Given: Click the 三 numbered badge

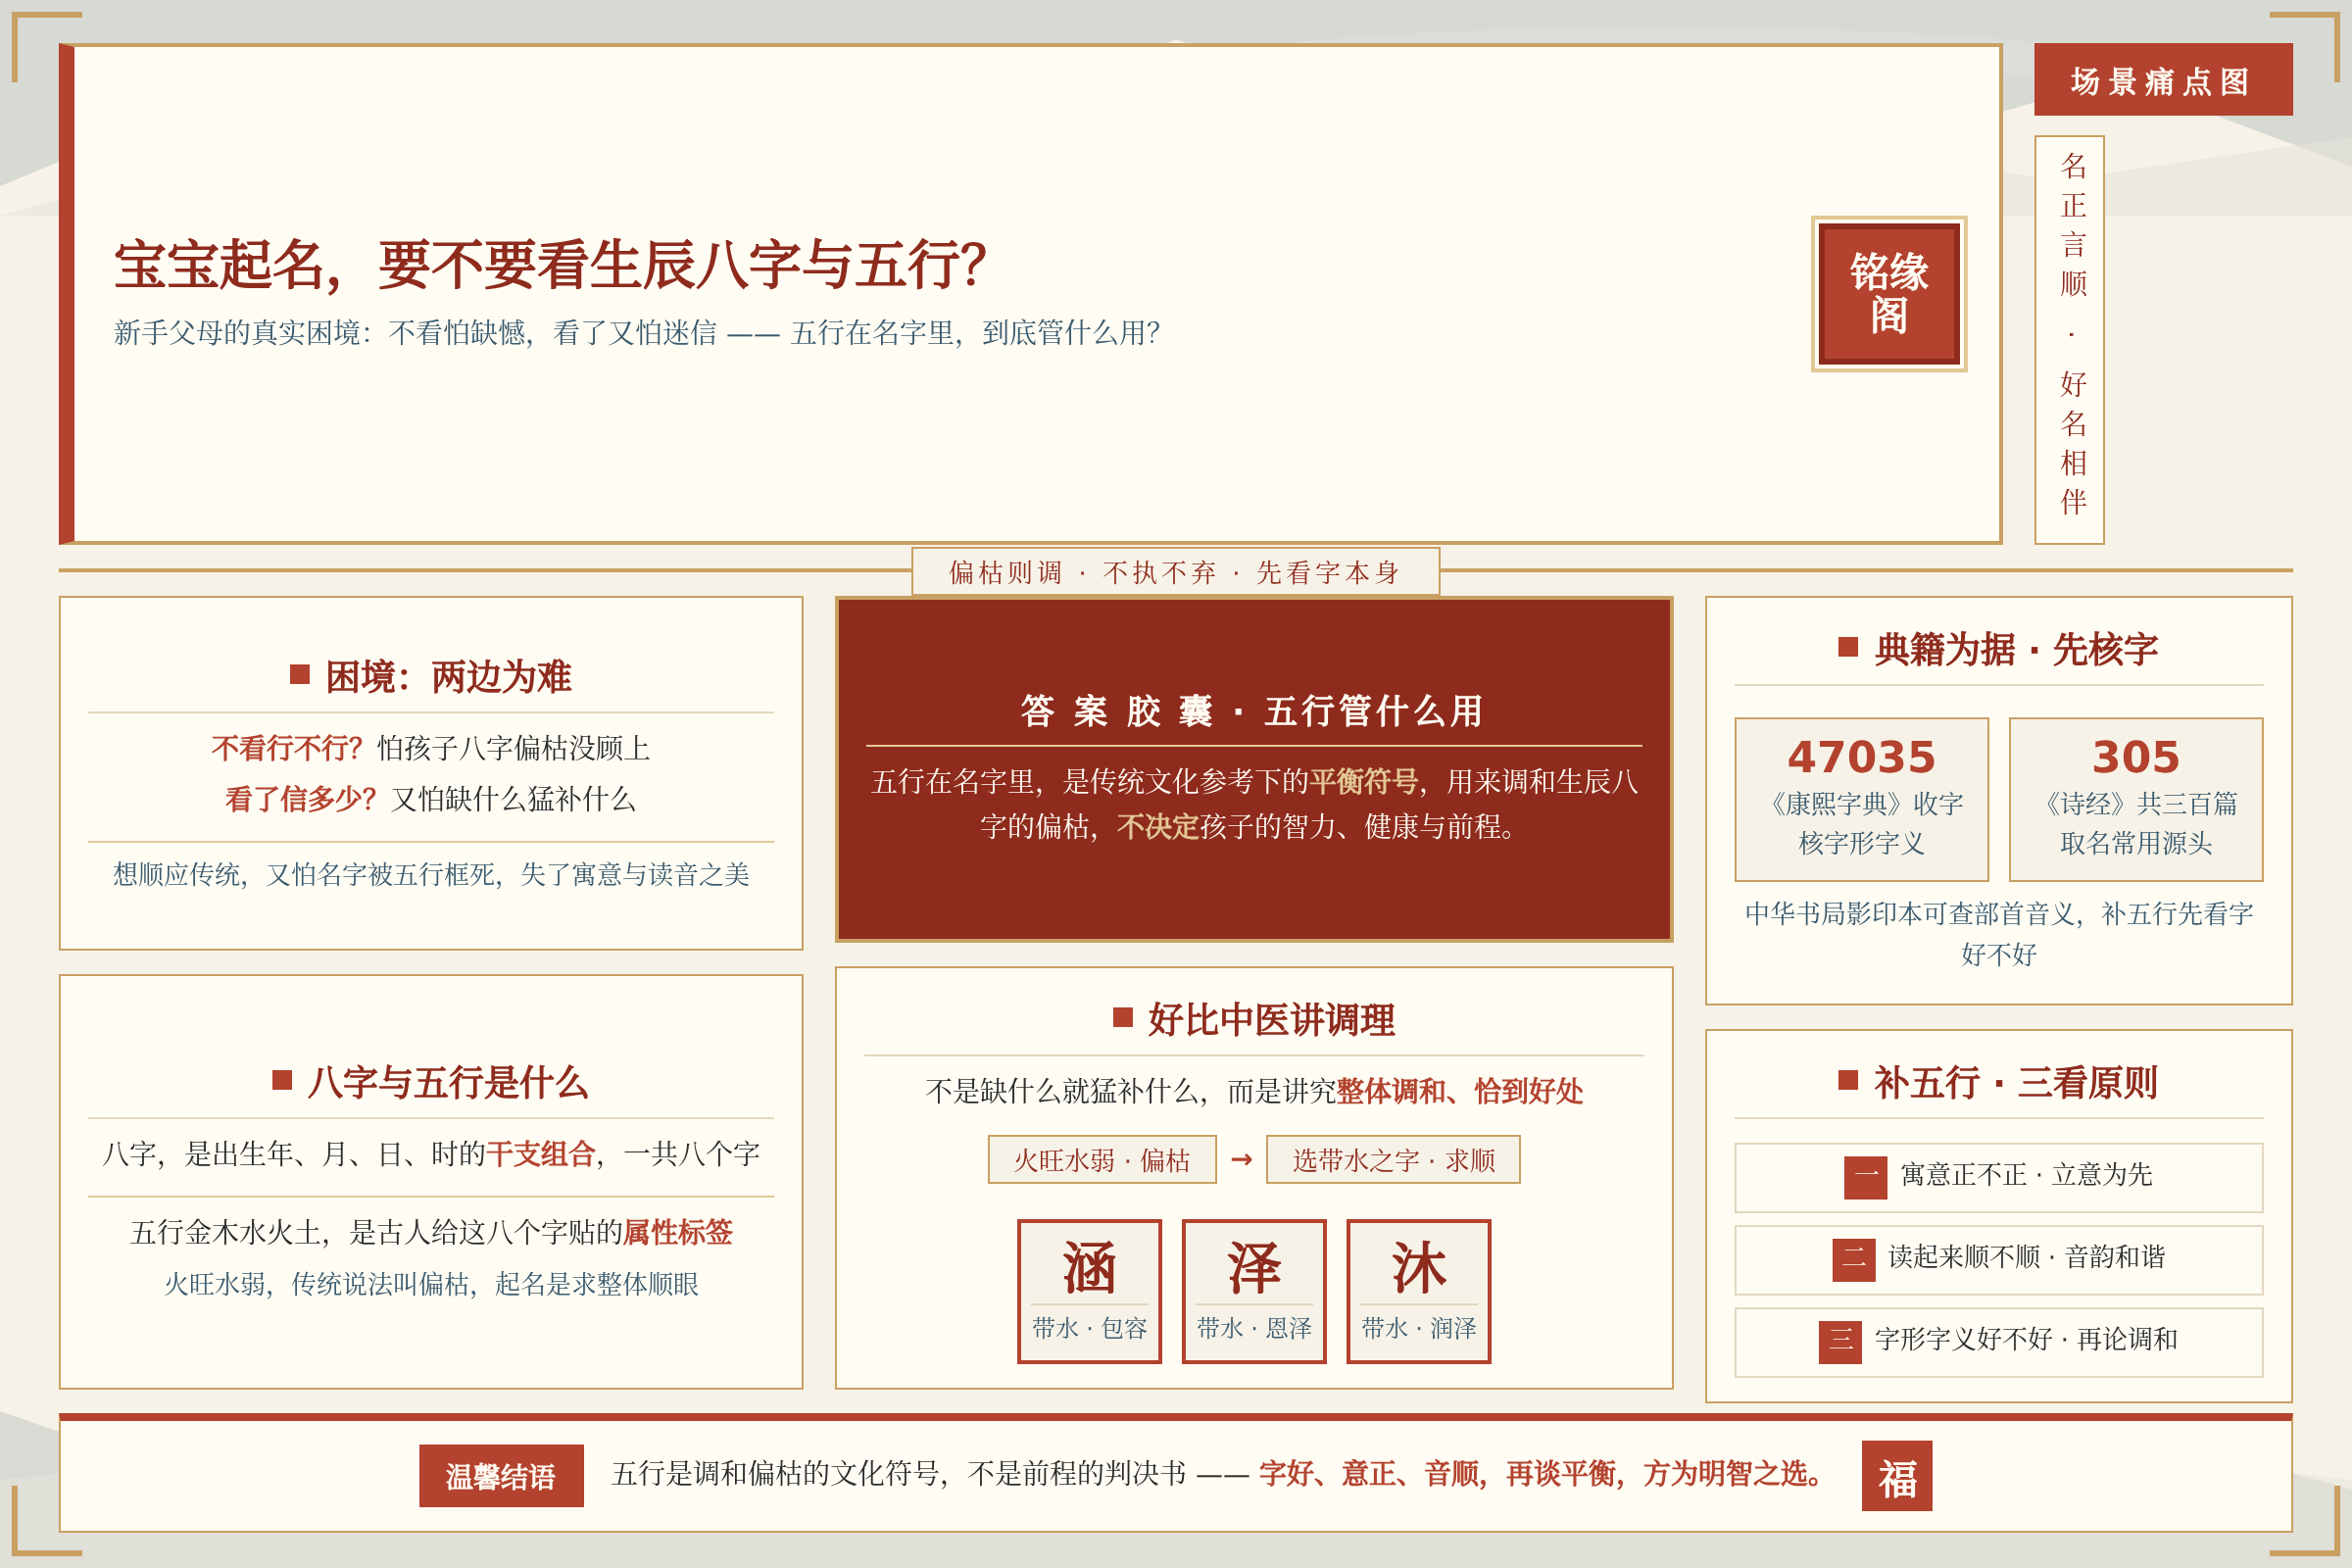Looking at the screenshot, I should point(1840,1341).
